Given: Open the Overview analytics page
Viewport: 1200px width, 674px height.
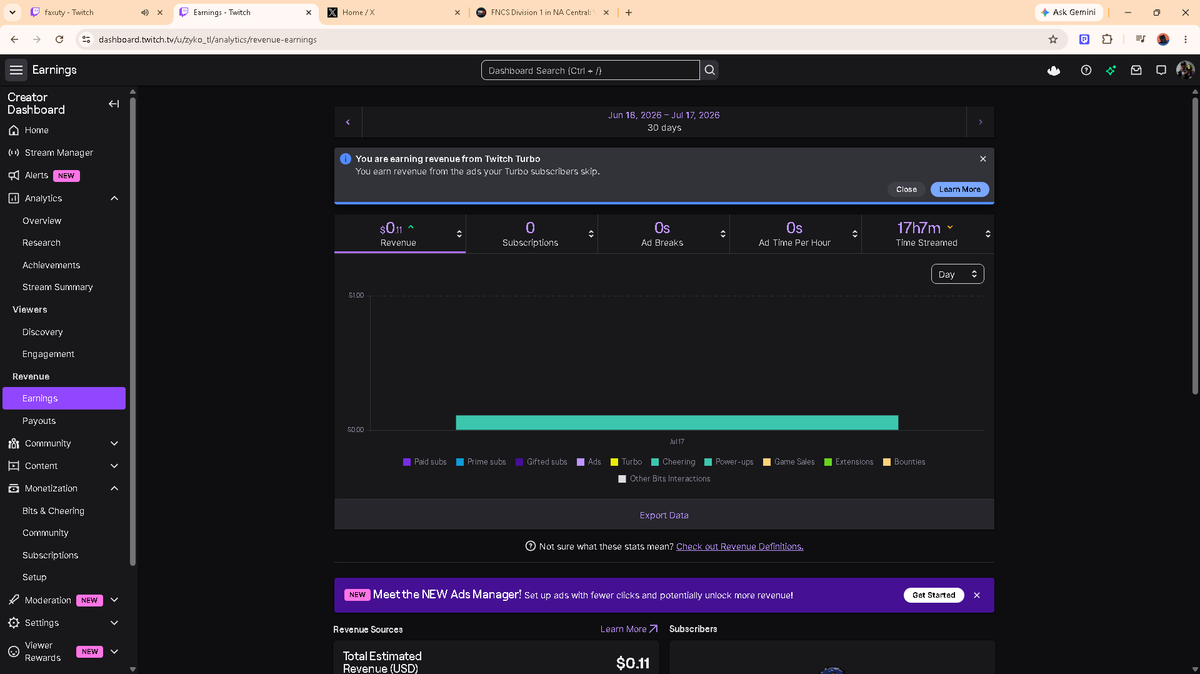Looking at the screenshot, I should click(x=42, y=221).
